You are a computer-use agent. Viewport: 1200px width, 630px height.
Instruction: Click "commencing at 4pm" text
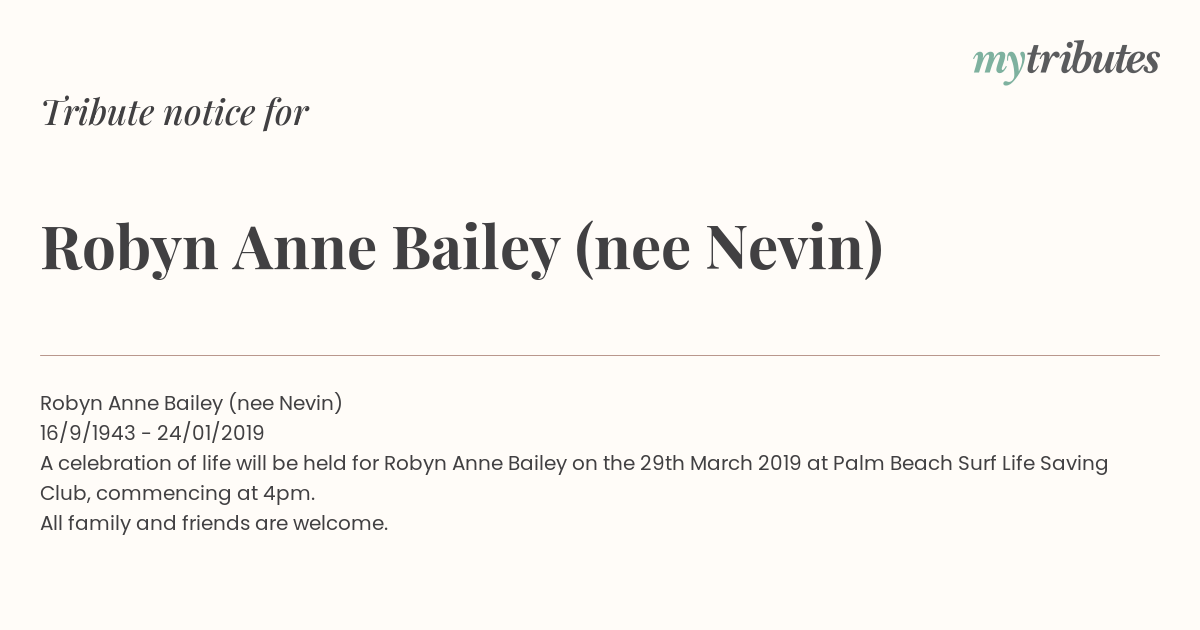pyautogui.click(x=203, y=494)
